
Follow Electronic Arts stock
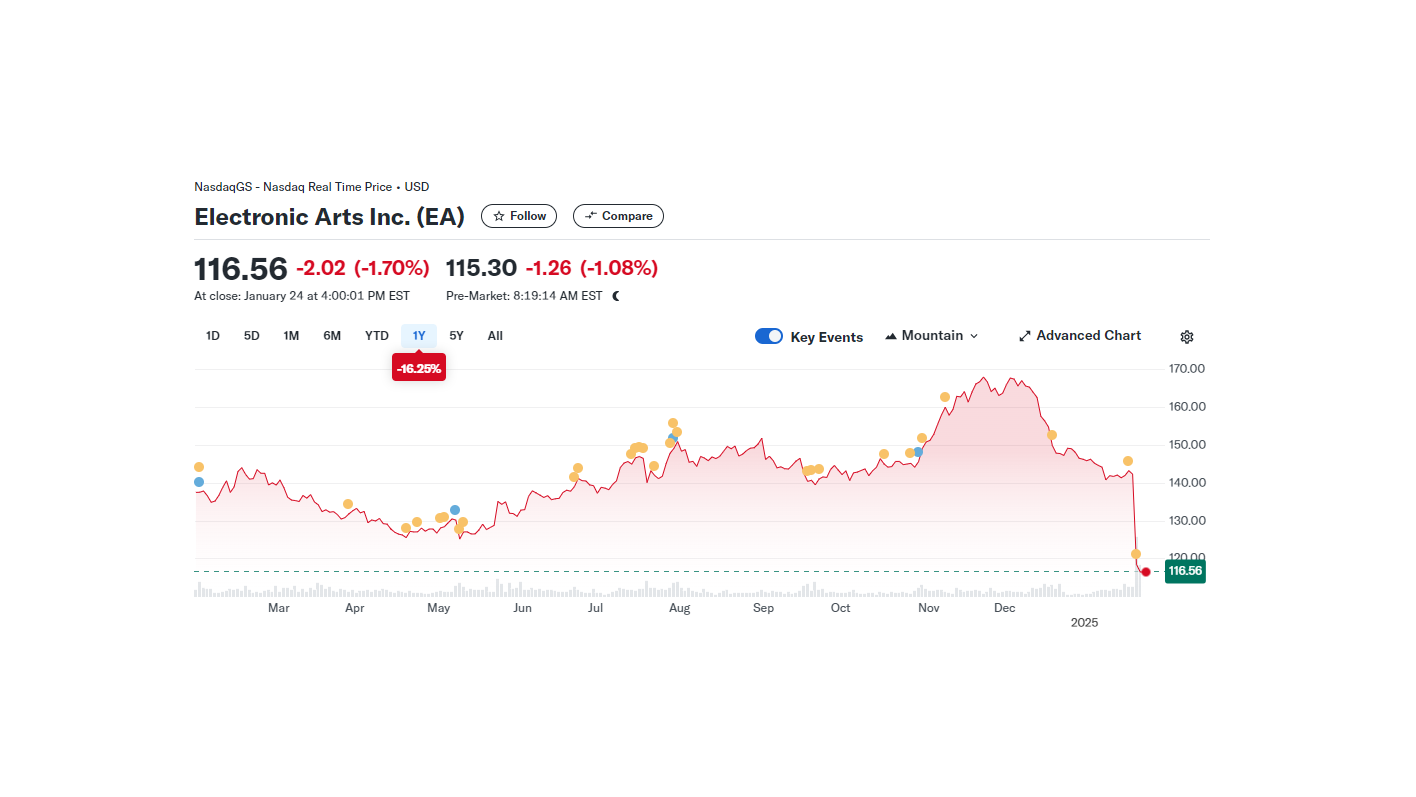519,216
